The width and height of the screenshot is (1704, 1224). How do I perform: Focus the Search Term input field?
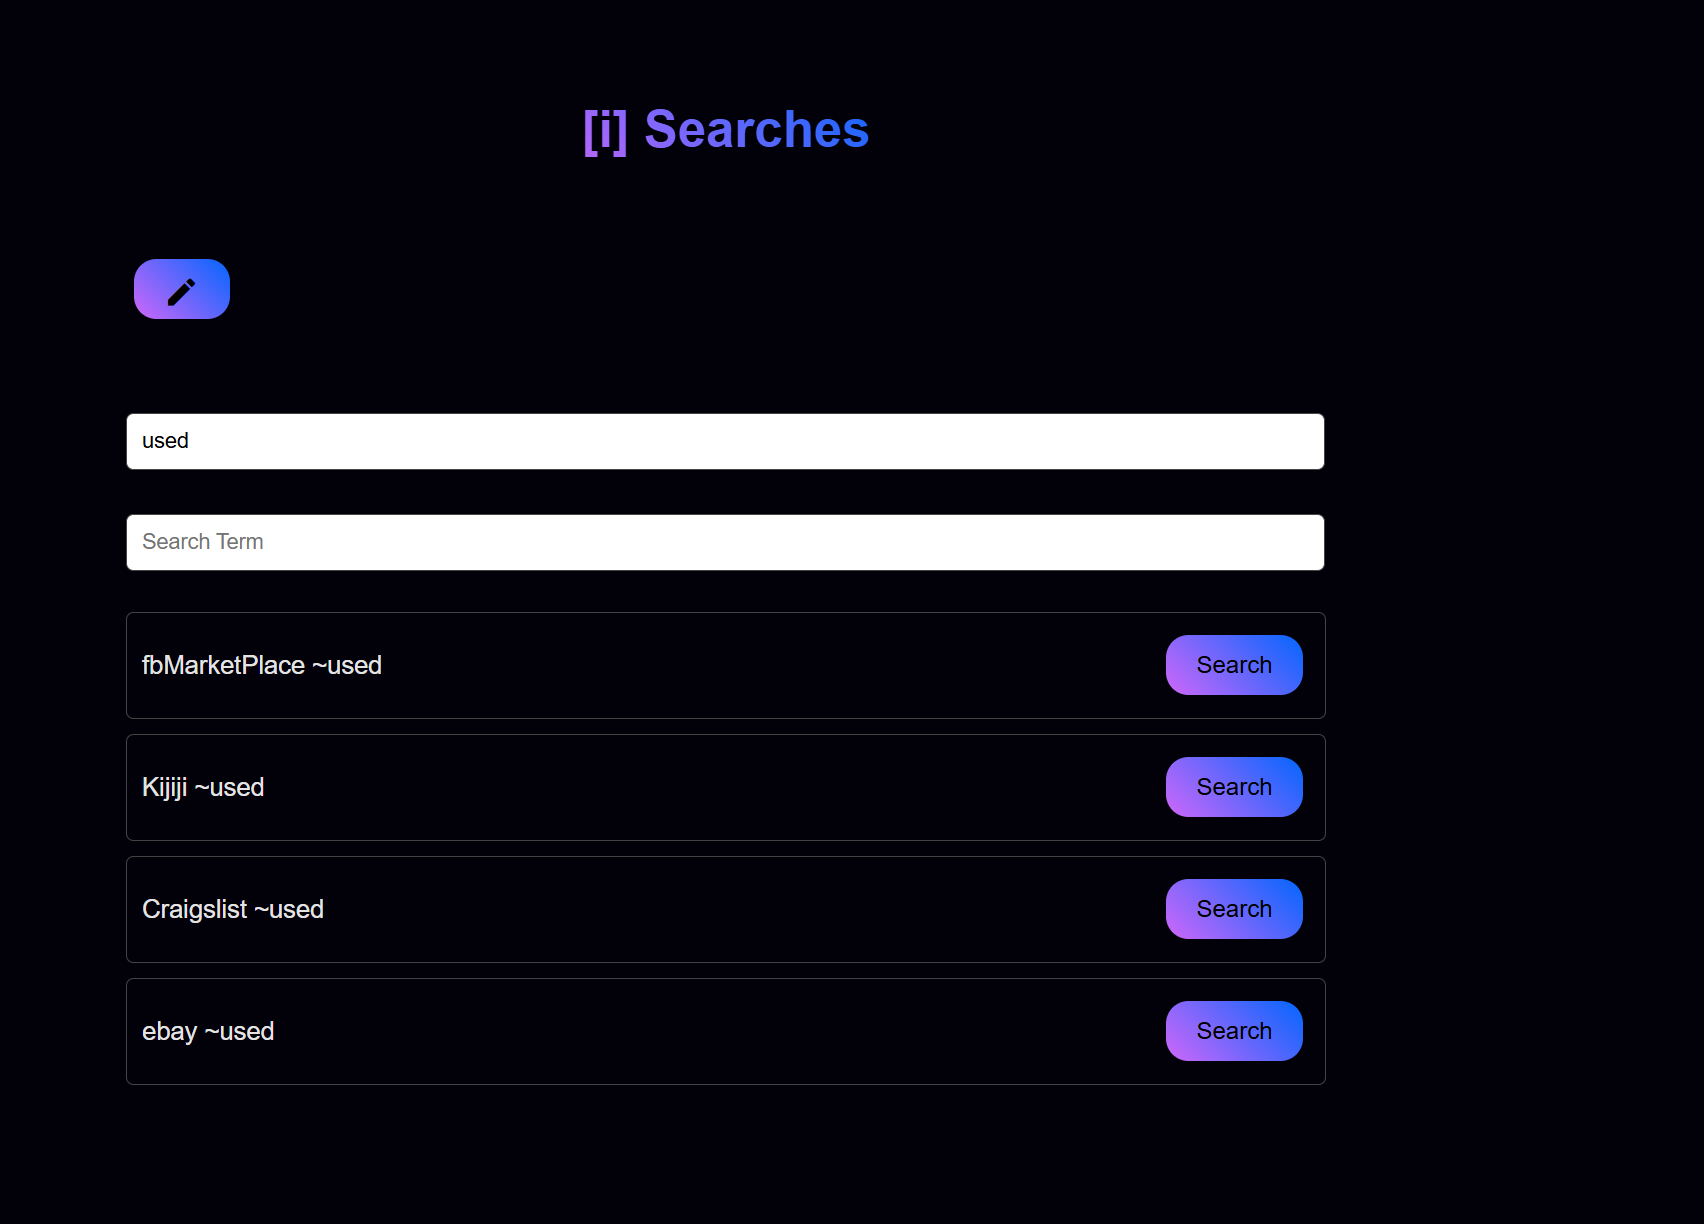coord(725,542)
